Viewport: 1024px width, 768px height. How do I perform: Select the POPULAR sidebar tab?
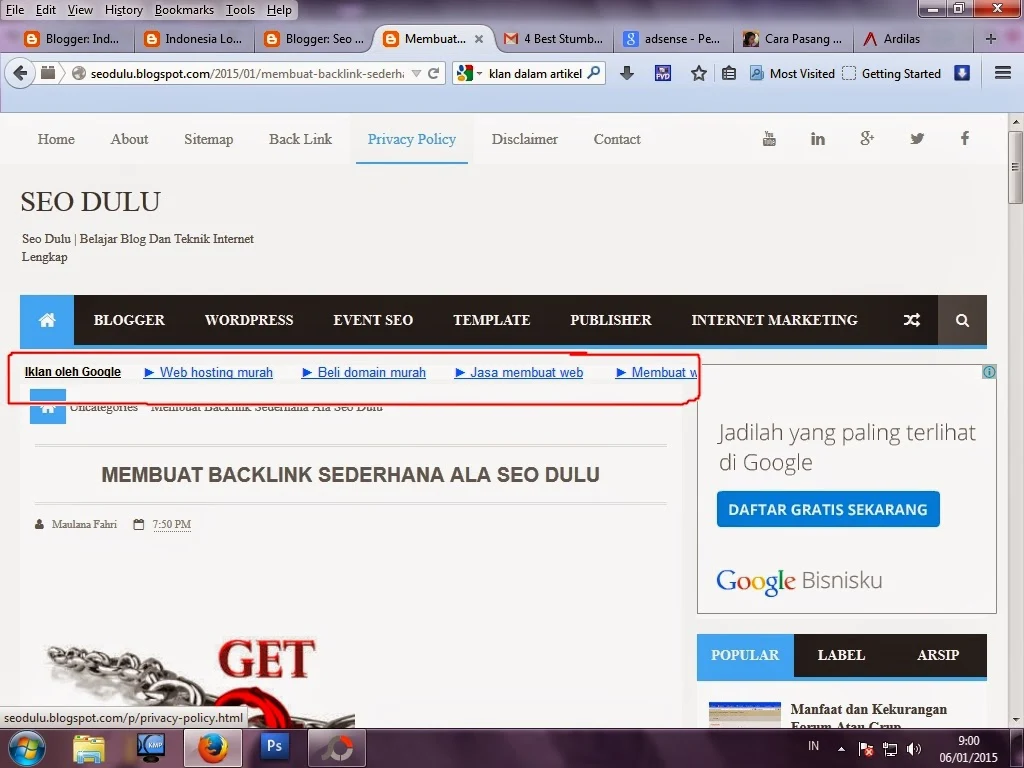(x=745, y=655)
